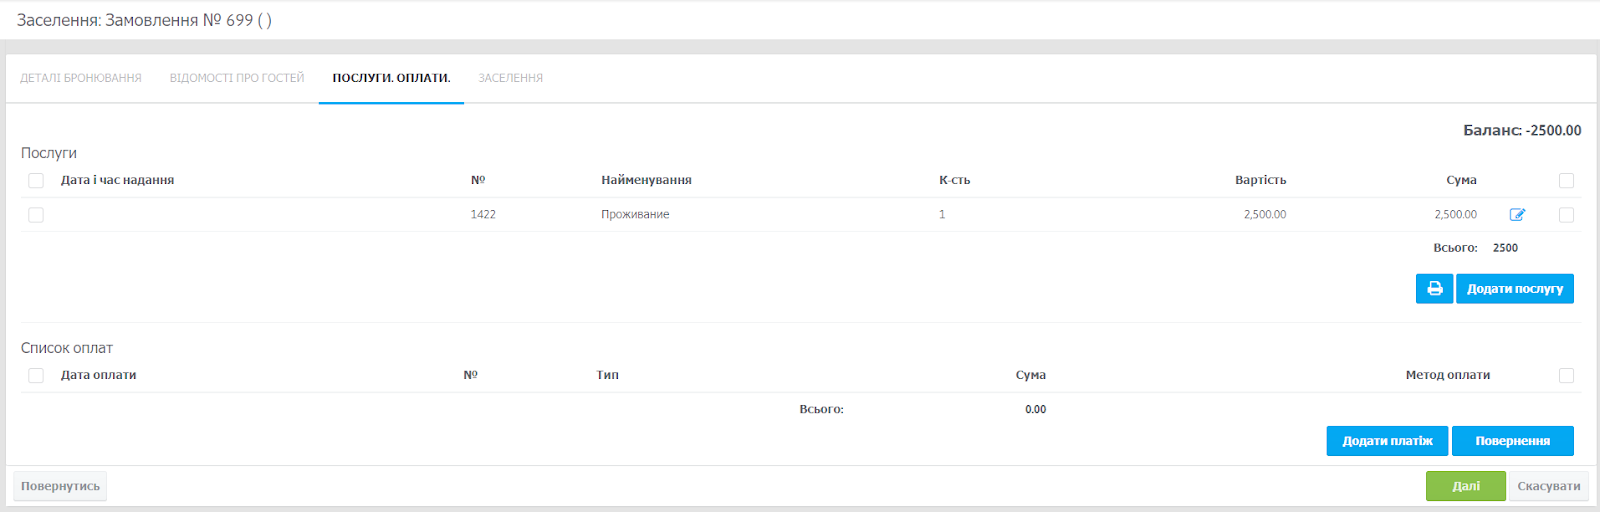This screenshot has width=1600, height=512.
Task: Check the box right of Метод оплати
Action: coord(1566,376)
